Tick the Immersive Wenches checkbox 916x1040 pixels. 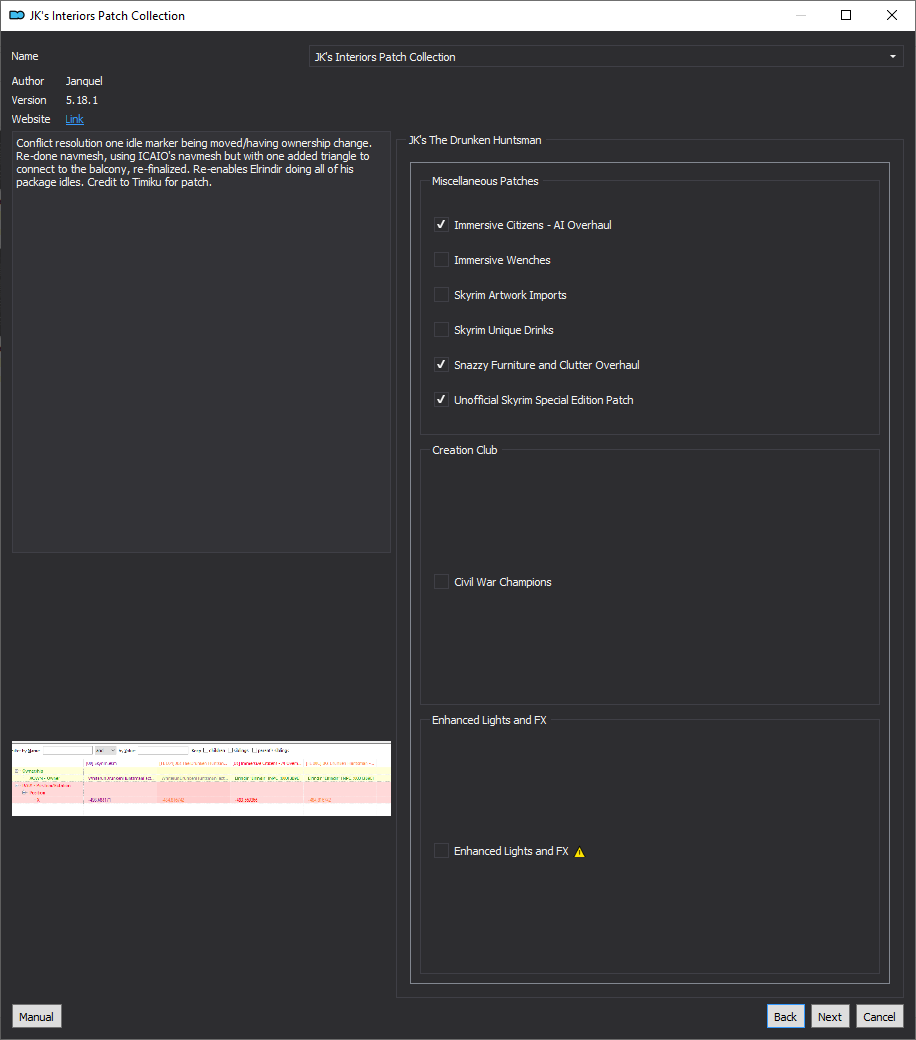441,260
